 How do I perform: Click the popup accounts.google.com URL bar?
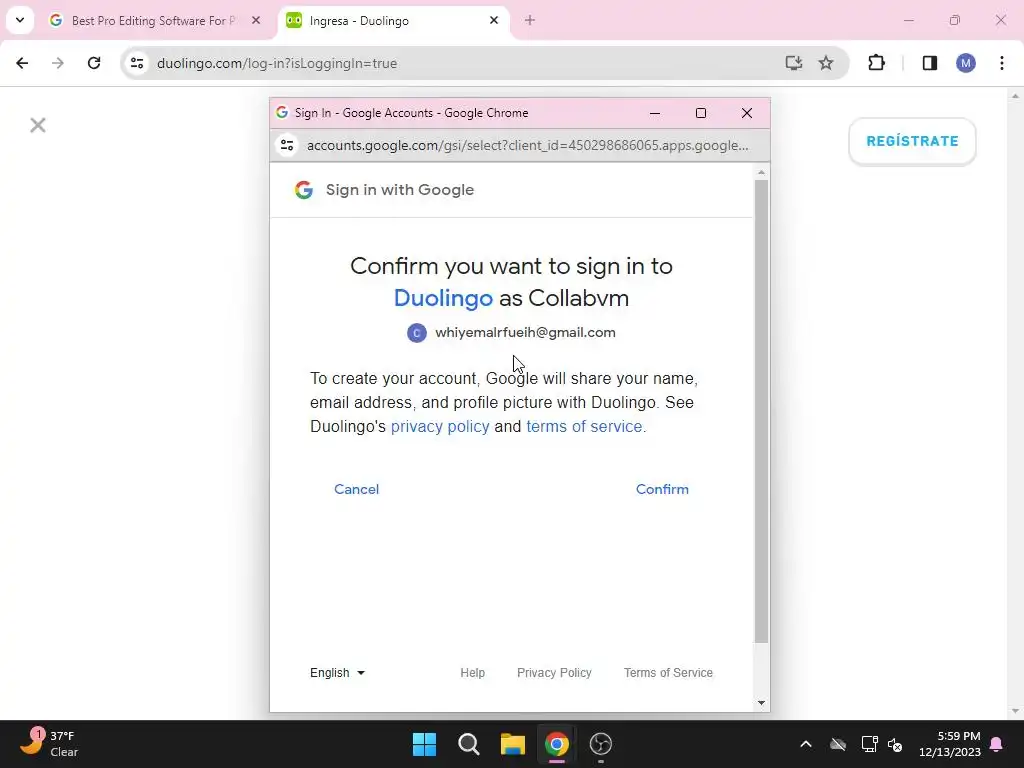tap(528, 145)
